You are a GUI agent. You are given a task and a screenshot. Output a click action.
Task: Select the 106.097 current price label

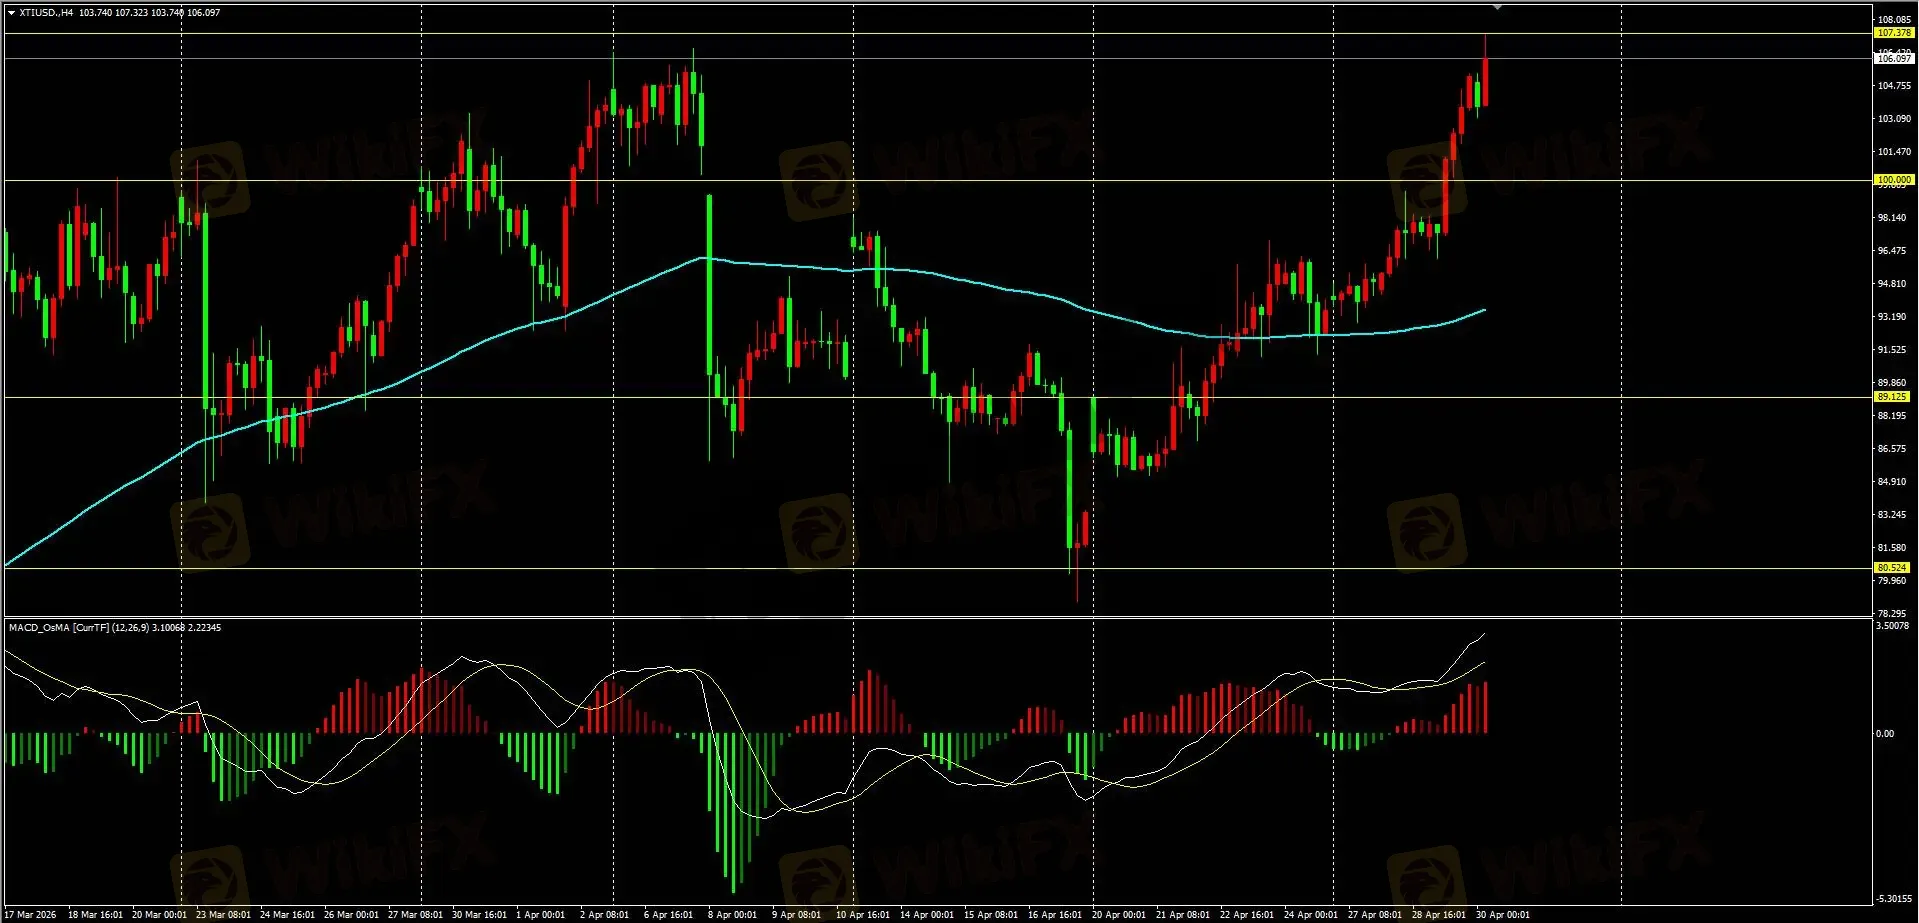(1893, 59)
